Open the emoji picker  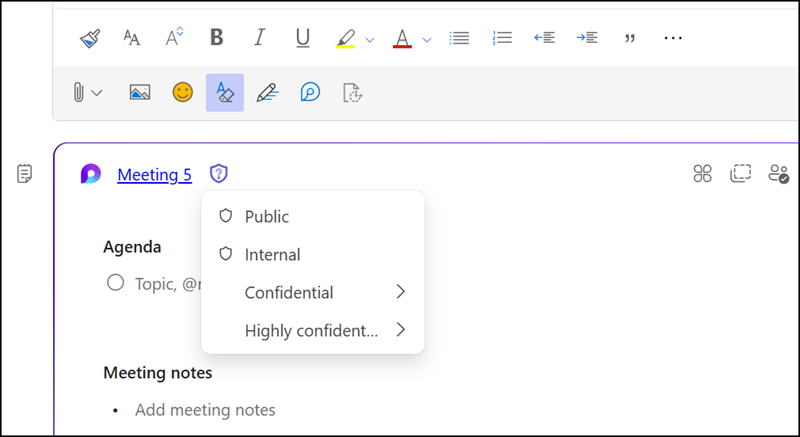point(183,92)
